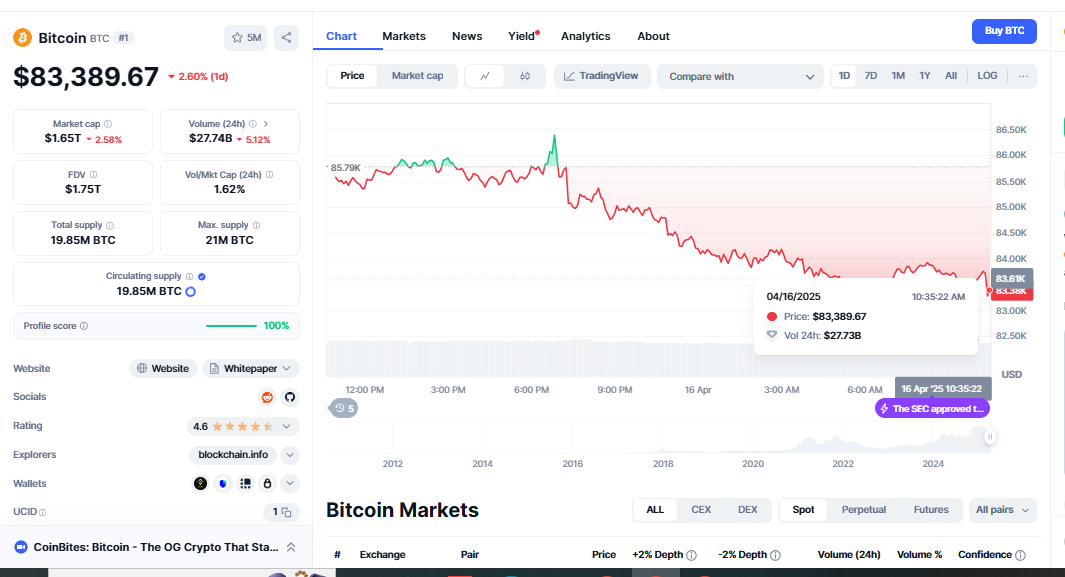Screen dimensions: 1065x577
Task: Set chart range to 1D
Action: (844, 76)
